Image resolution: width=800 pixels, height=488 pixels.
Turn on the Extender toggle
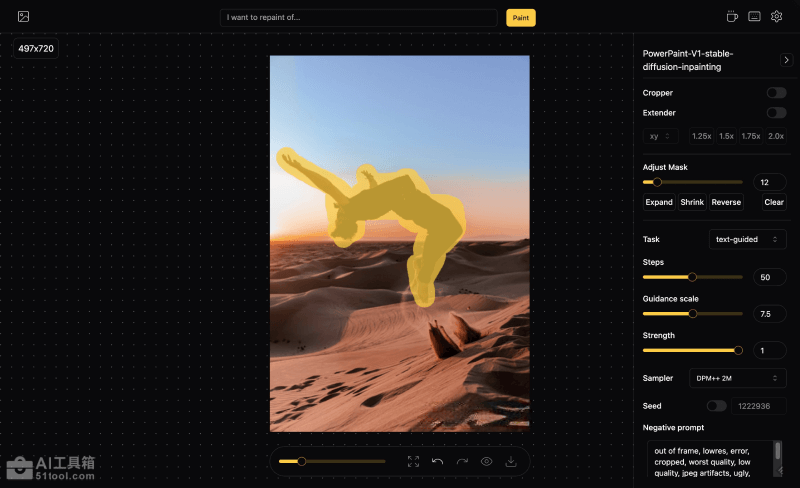[x=776, y=113]
